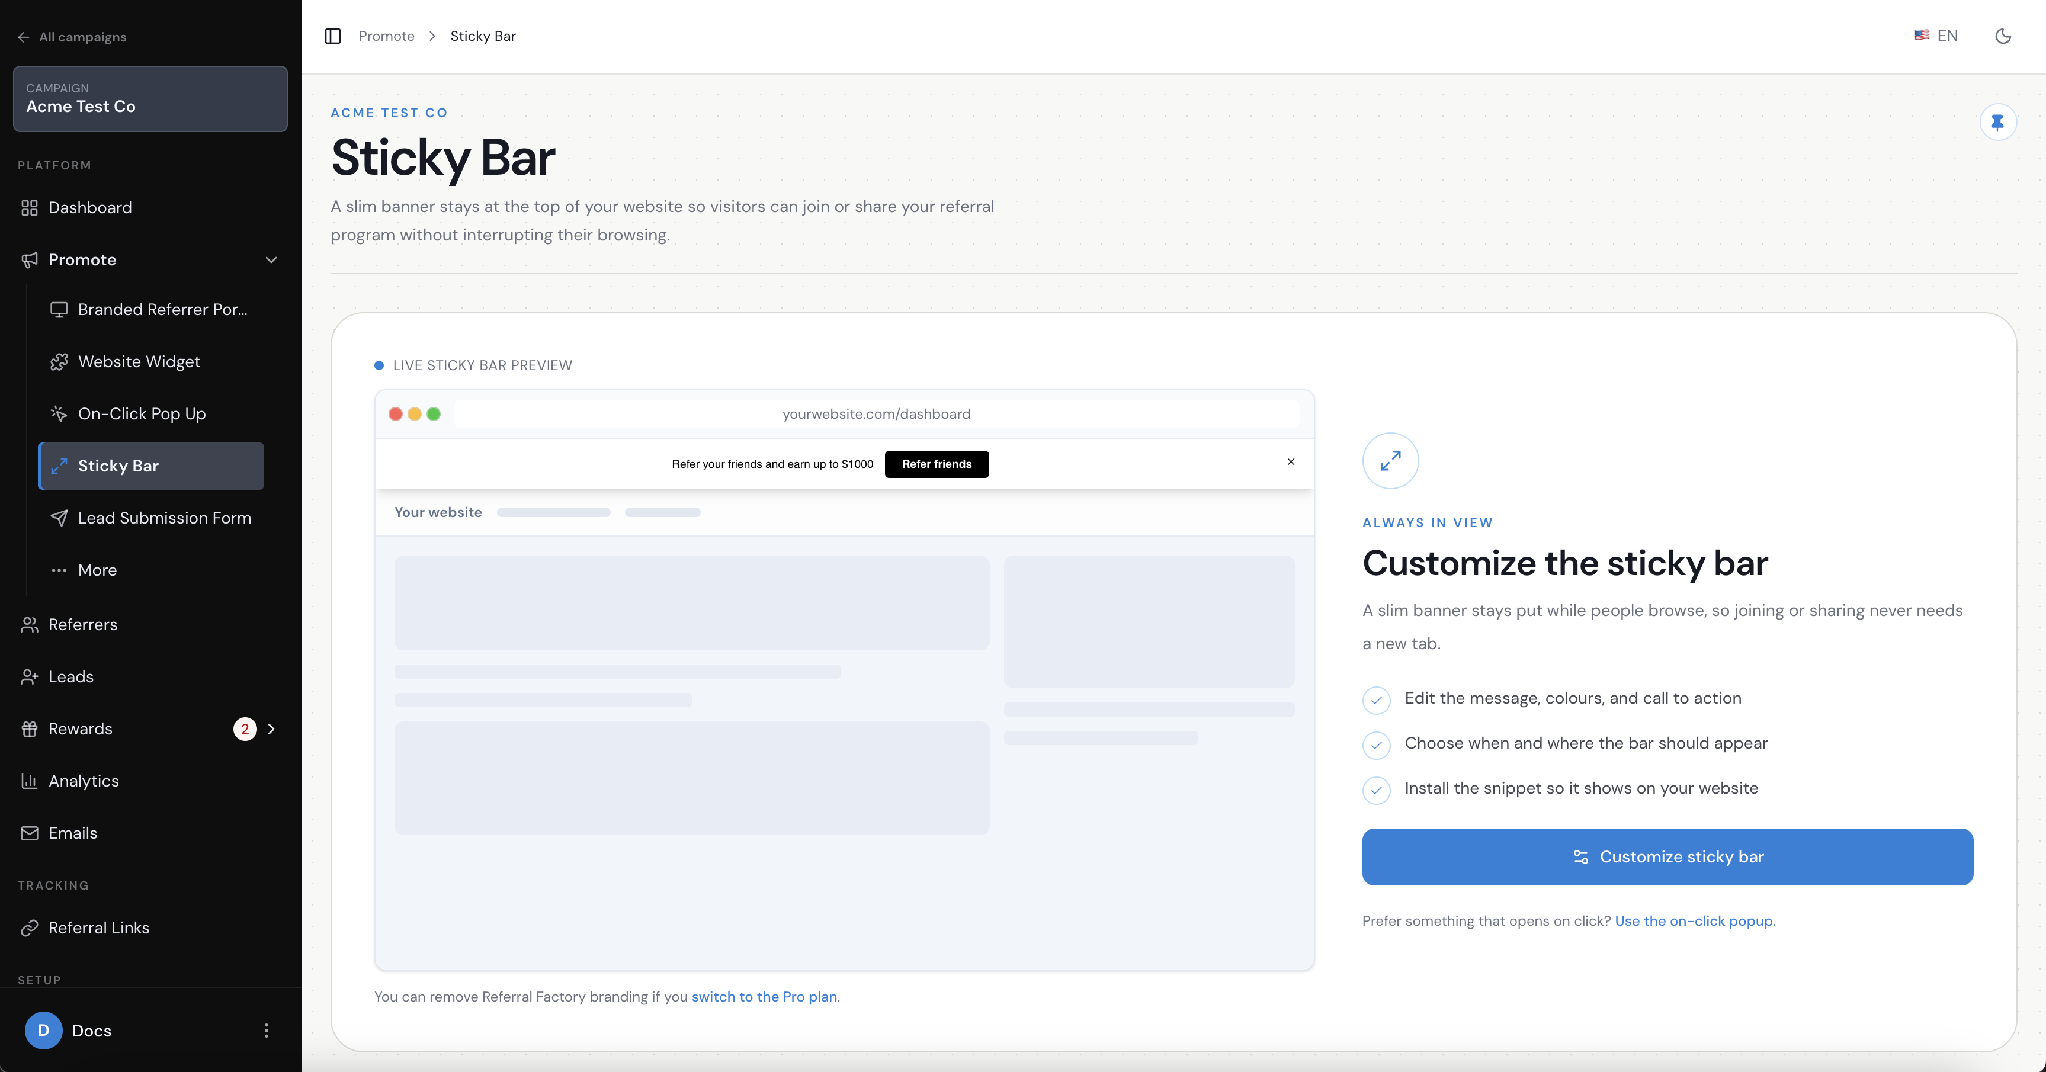Open Lead Submission Form page

[x=152, y=518]
